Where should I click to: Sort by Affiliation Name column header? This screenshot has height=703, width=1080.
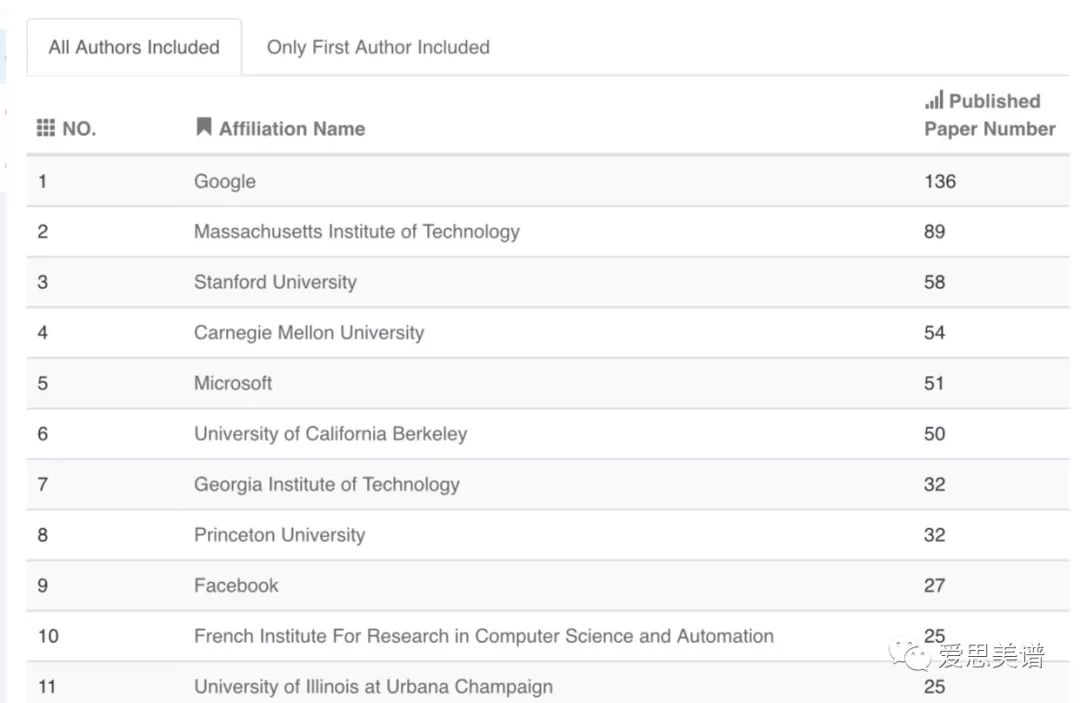[292, 128]
